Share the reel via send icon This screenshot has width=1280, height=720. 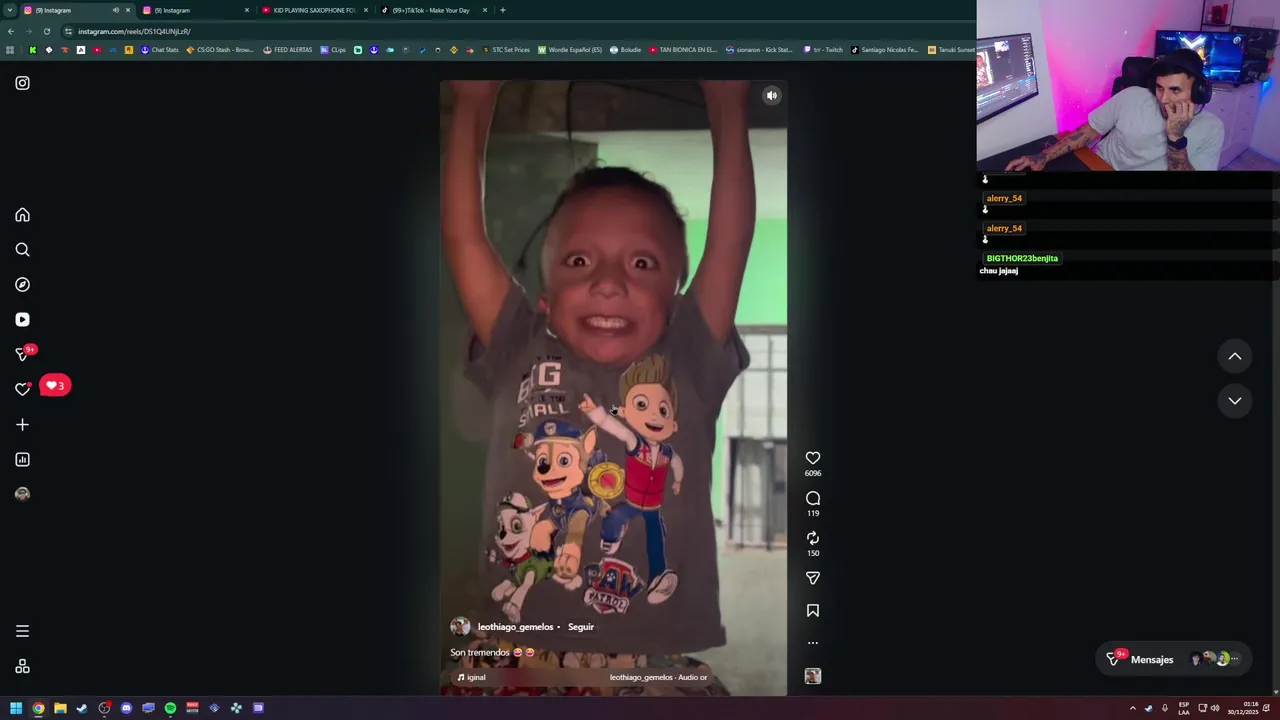(x=813, y=578)
